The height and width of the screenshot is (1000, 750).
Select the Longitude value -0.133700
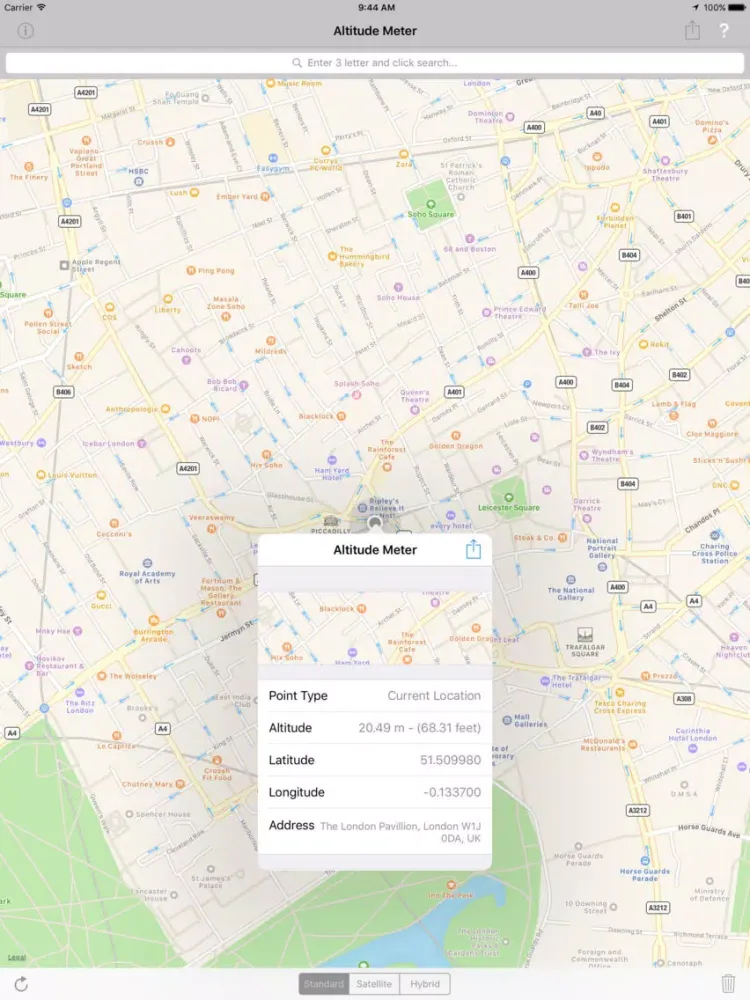tap(452, 792)
